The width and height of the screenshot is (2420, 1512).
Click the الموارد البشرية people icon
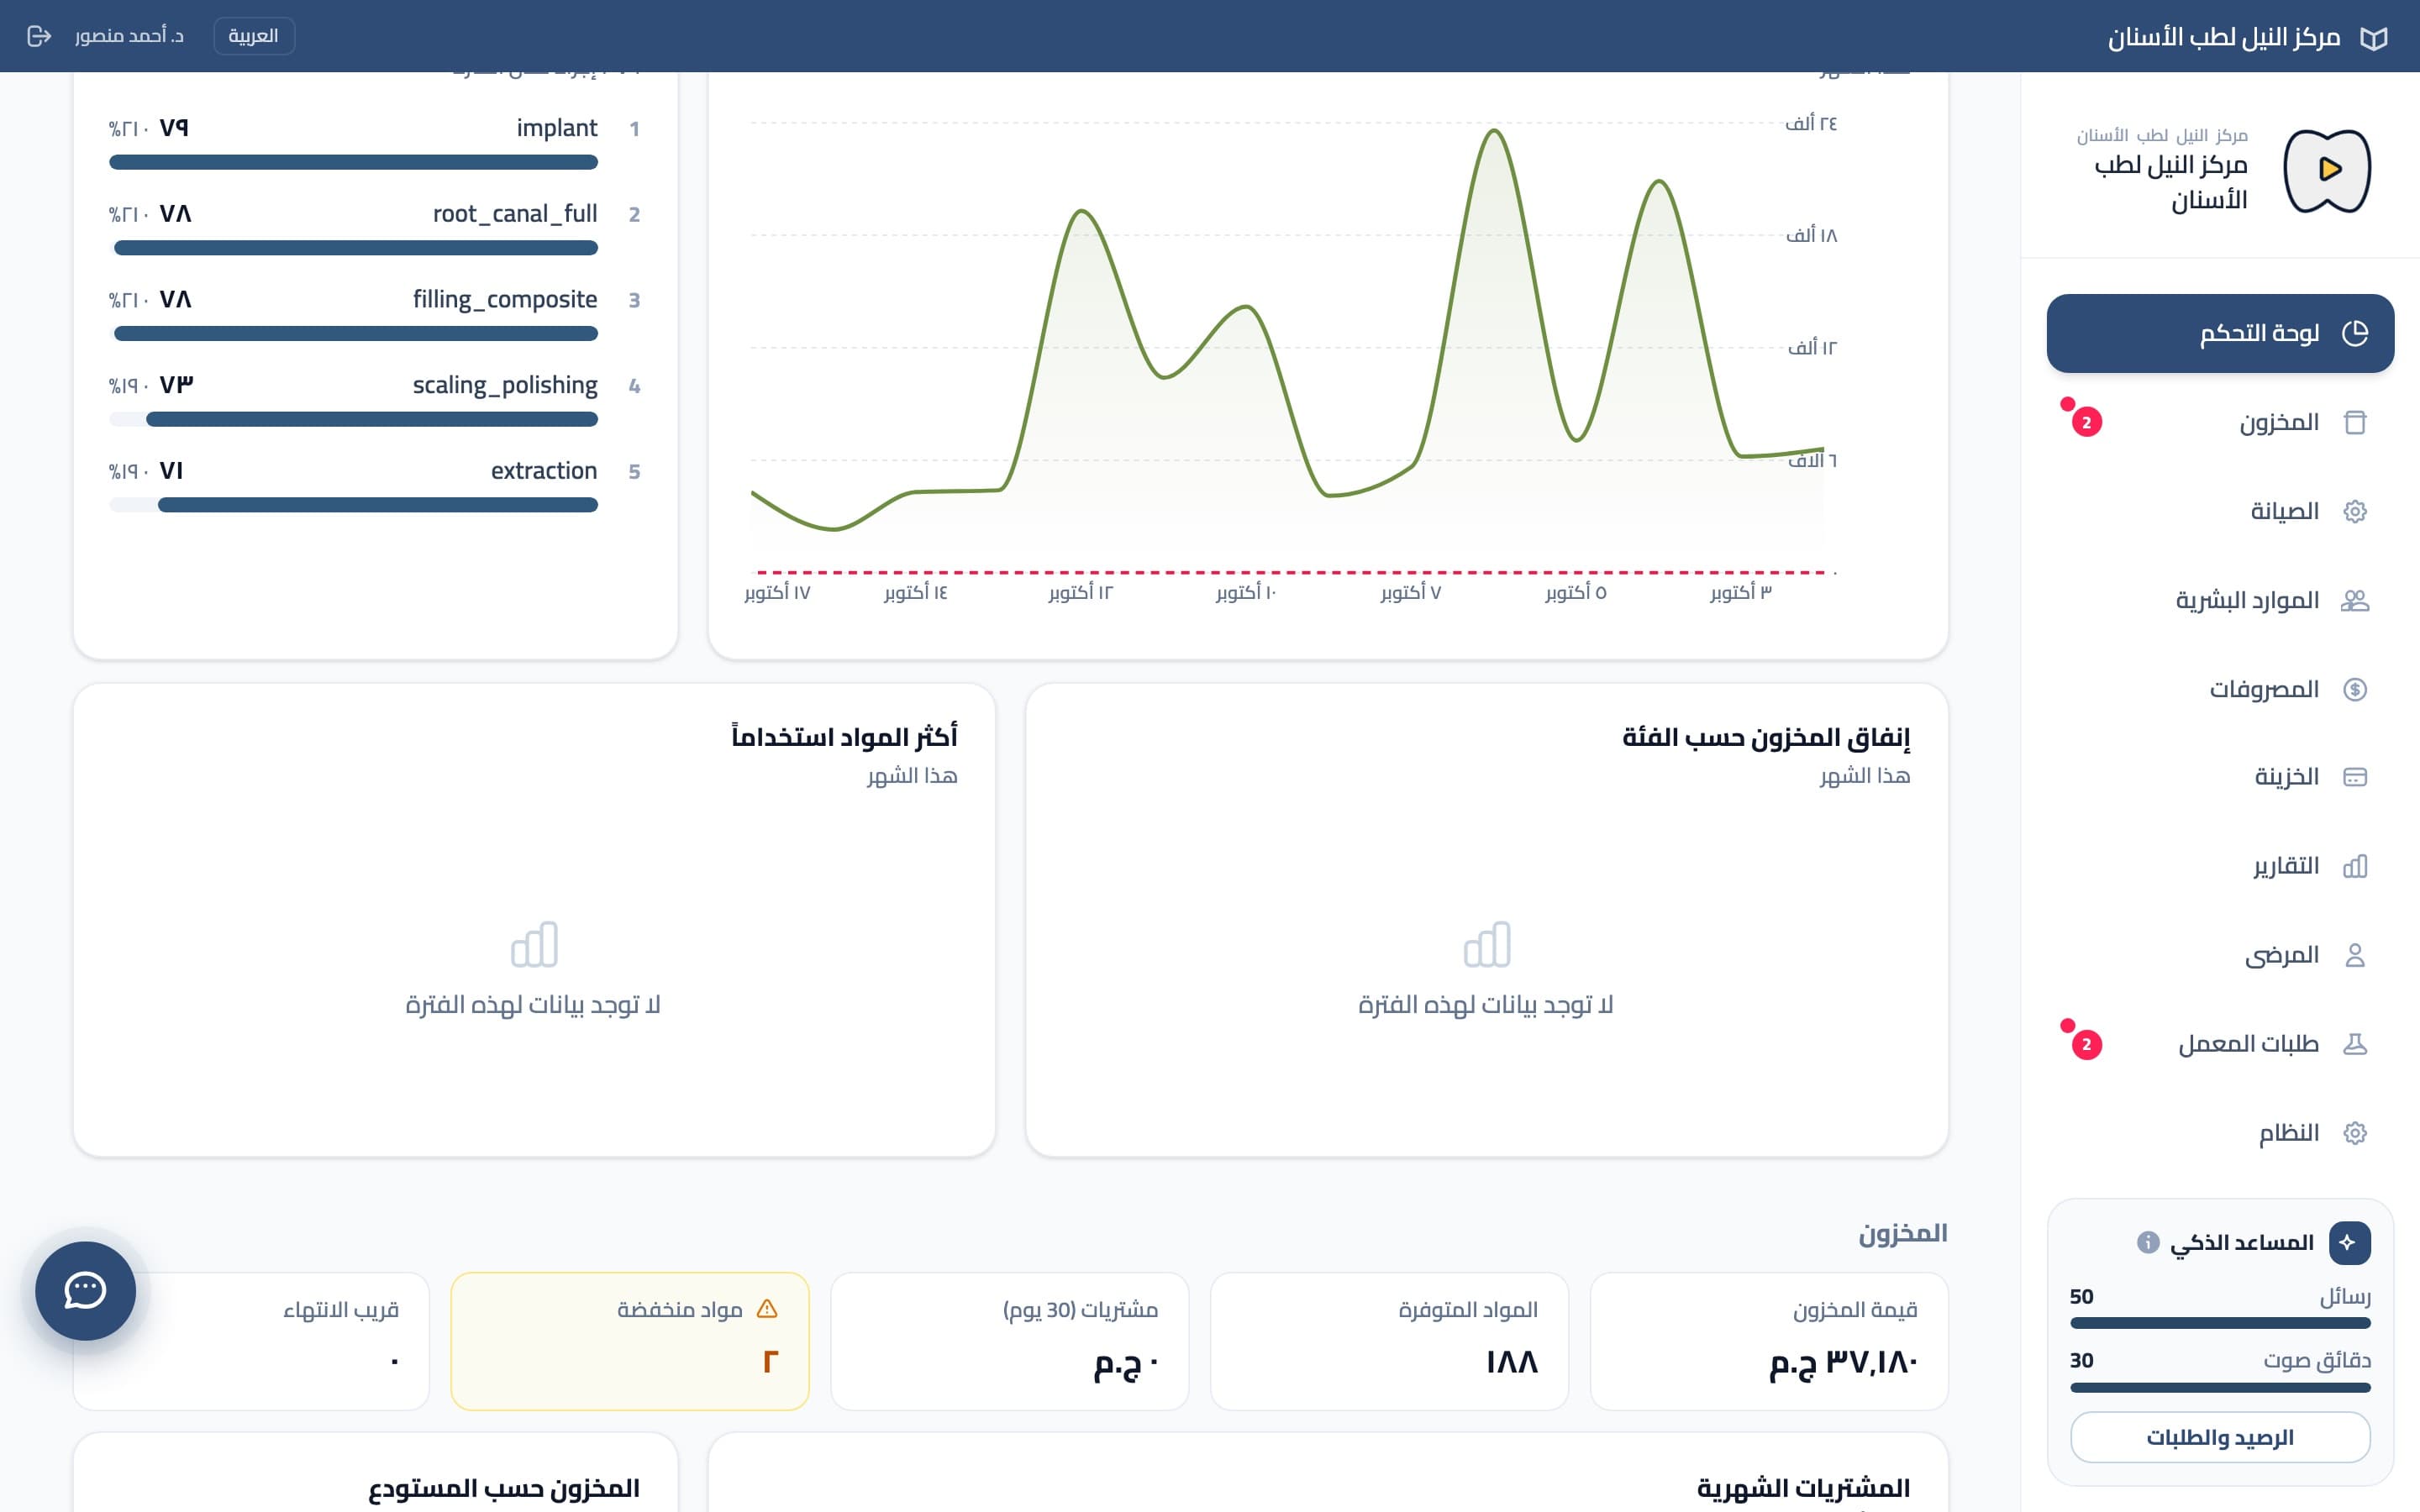coord(2355,600)
